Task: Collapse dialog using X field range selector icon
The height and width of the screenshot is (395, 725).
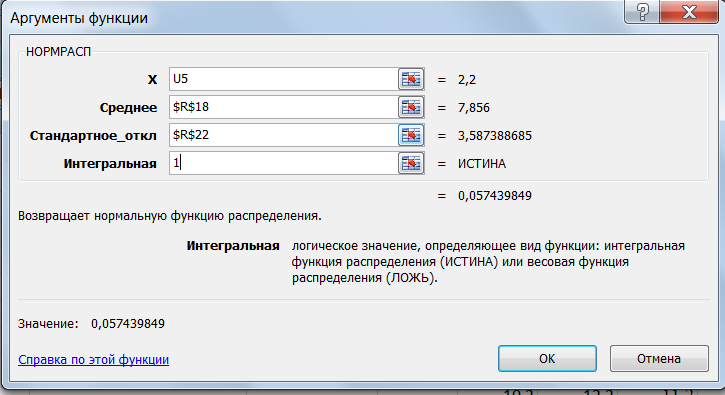Action: pyautogui.click(x=411, y=79)
